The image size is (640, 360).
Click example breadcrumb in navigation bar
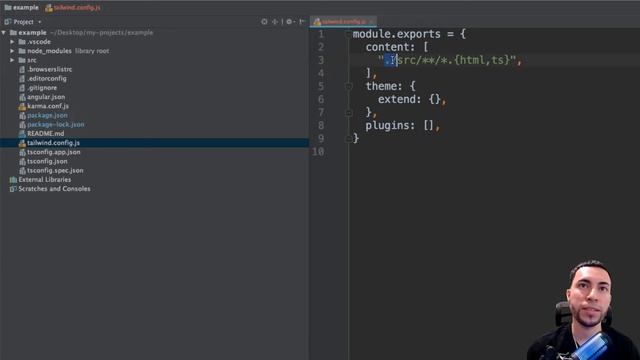pos(21,7)
